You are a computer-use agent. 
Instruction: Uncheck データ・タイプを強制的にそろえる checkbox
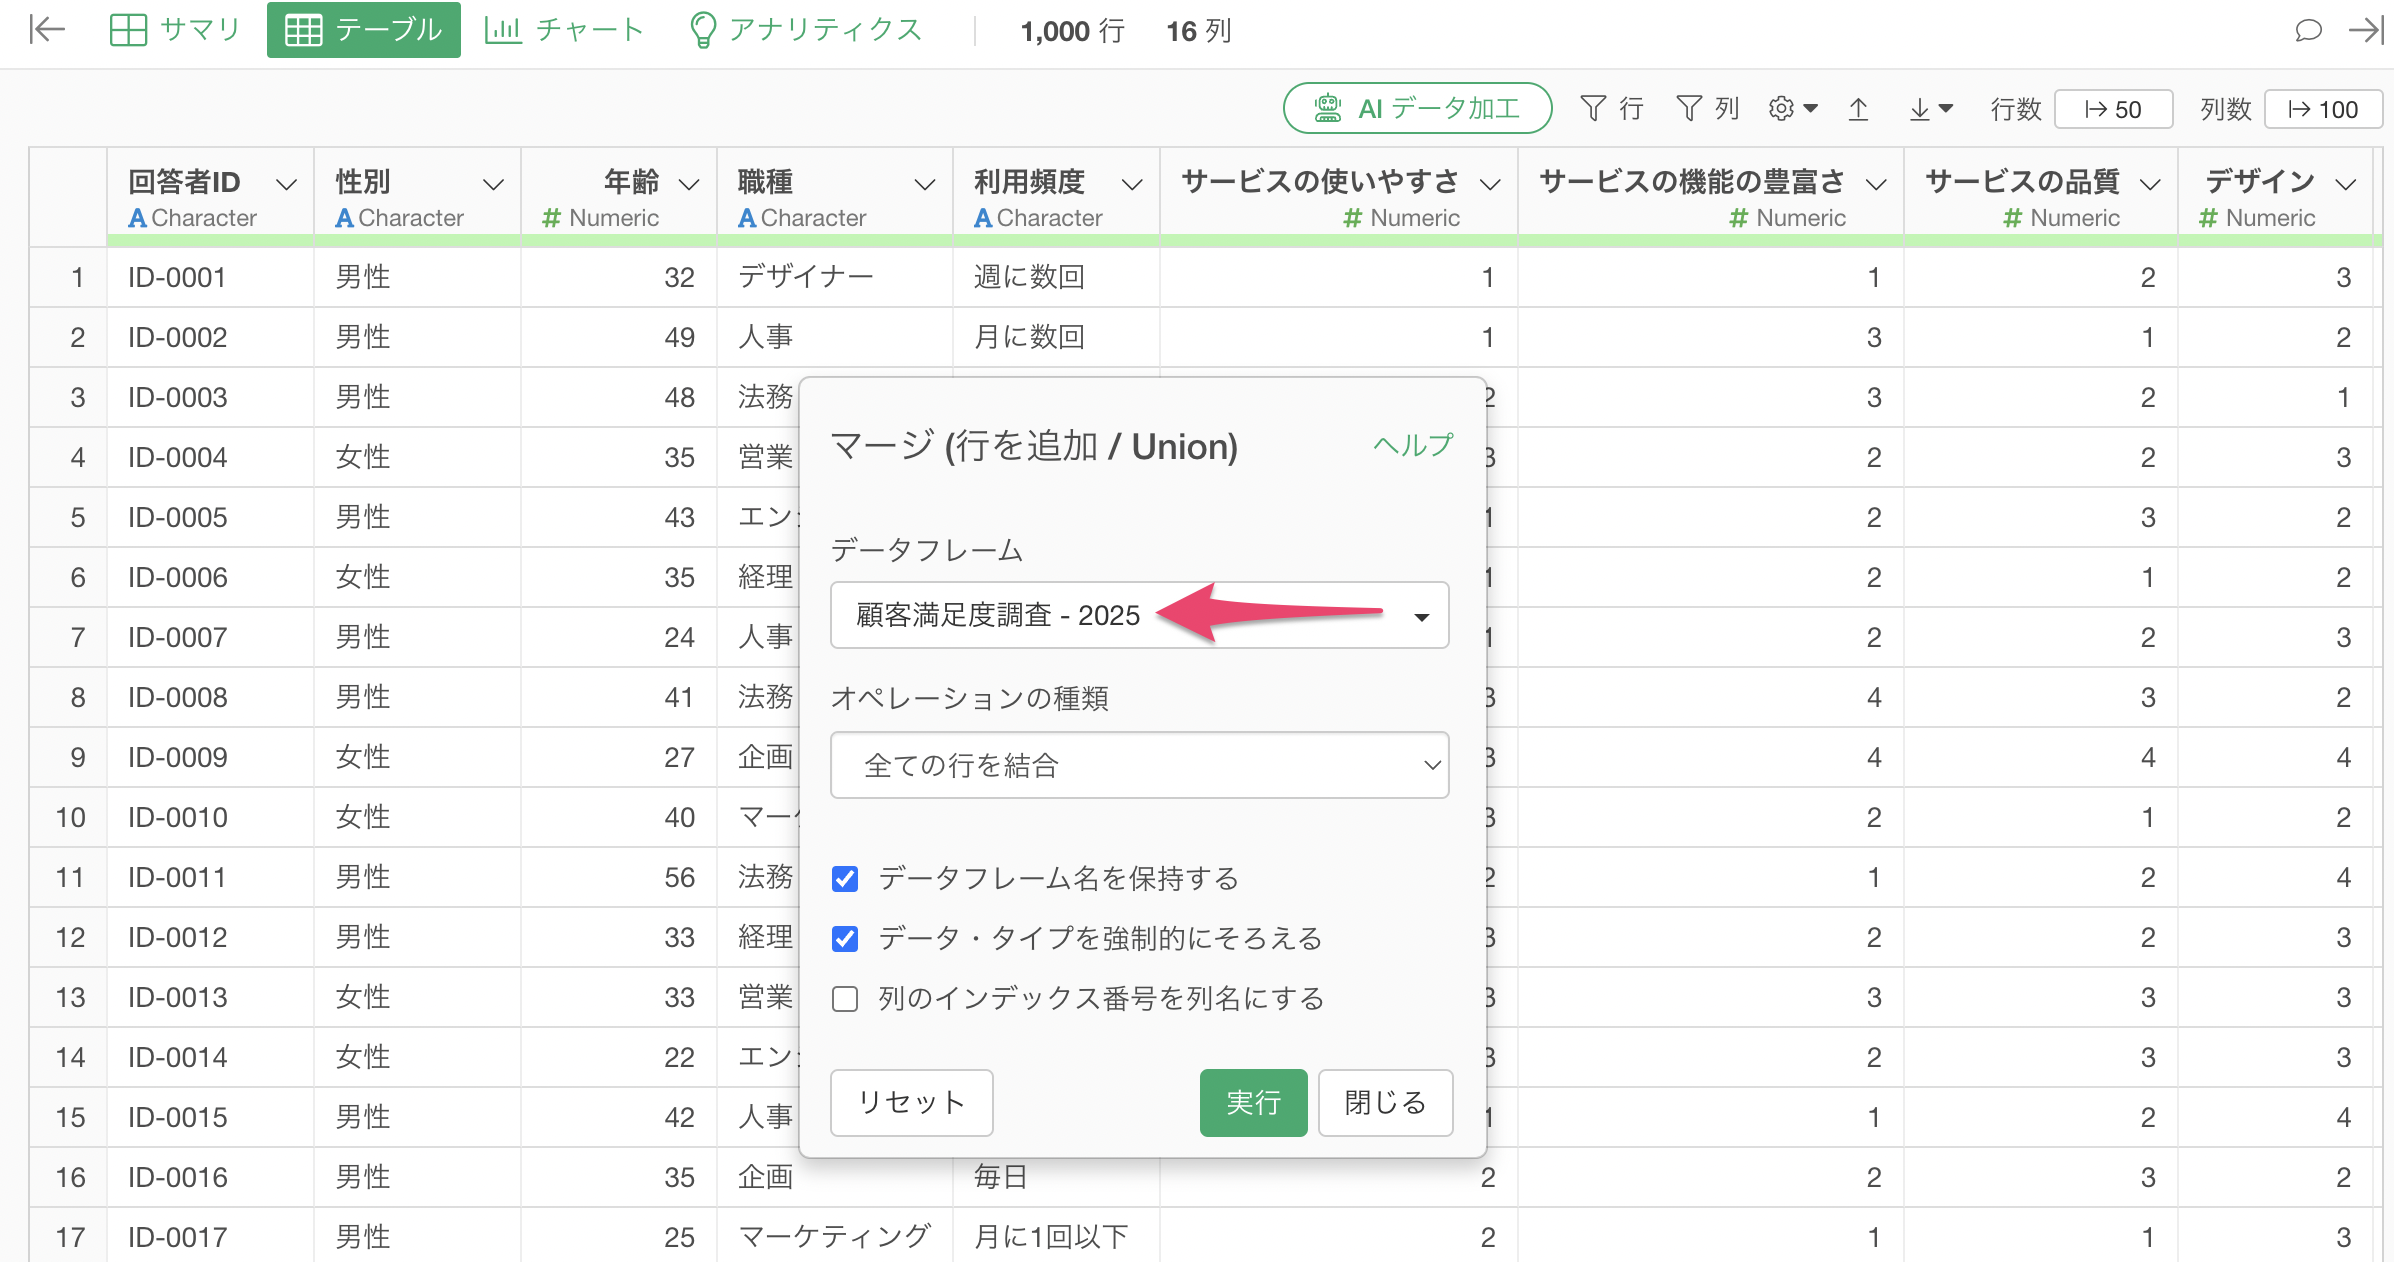845,939
